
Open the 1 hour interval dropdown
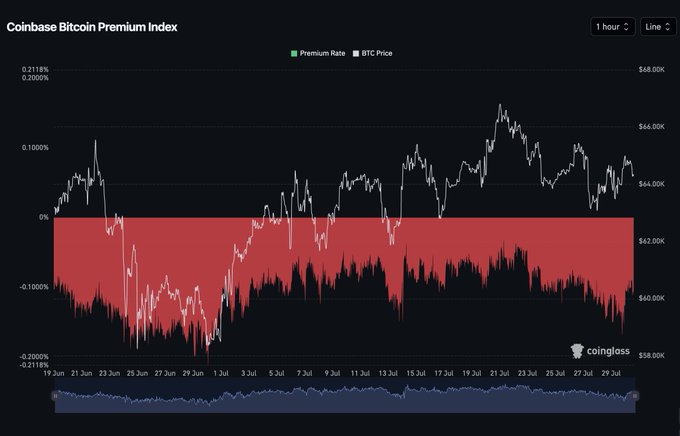coord(612,27)
